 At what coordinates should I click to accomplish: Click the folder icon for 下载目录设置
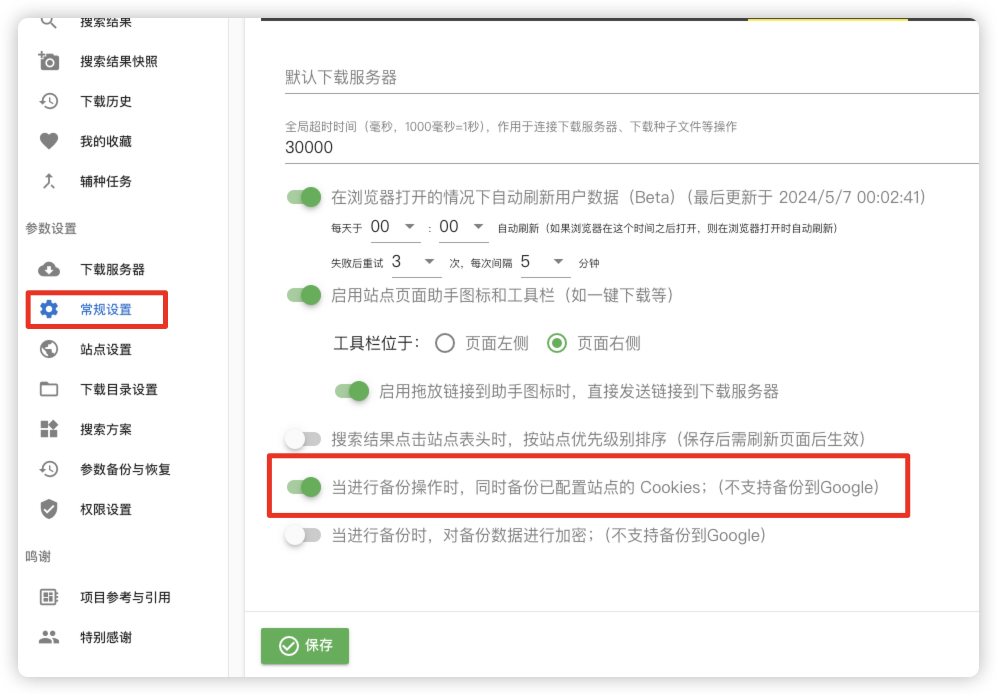[48, 389]
